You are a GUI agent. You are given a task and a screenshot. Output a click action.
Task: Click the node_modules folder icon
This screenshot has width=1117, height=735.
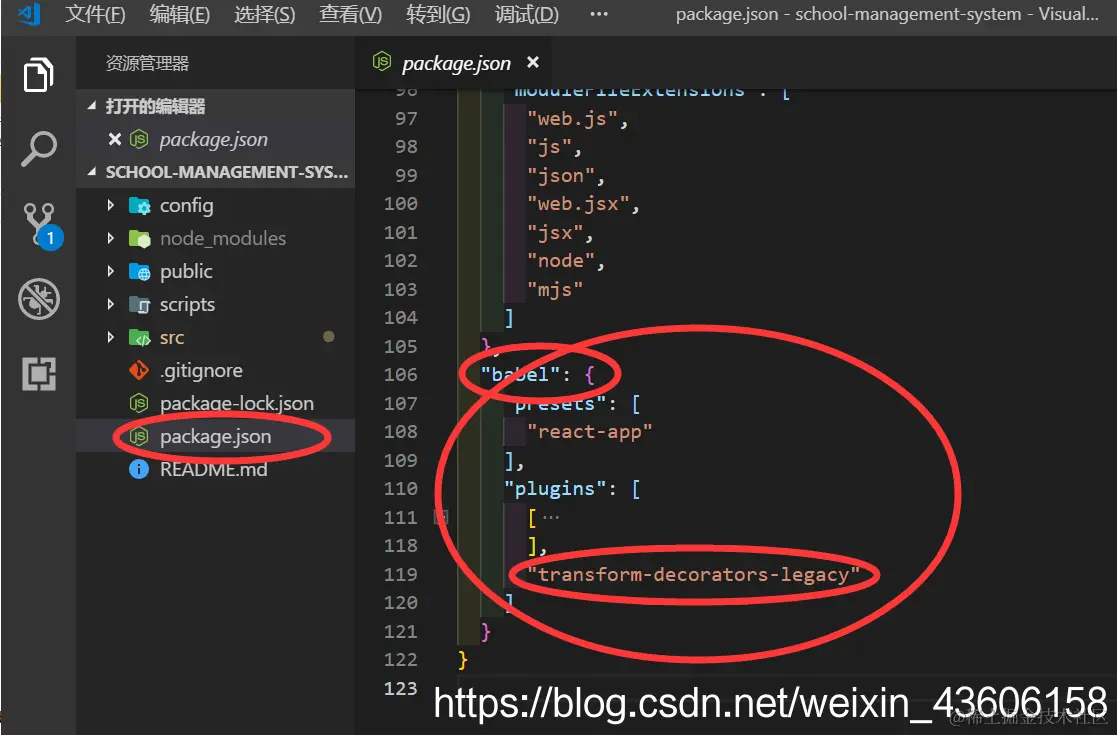pyautogui.click(x=140, y=239)
